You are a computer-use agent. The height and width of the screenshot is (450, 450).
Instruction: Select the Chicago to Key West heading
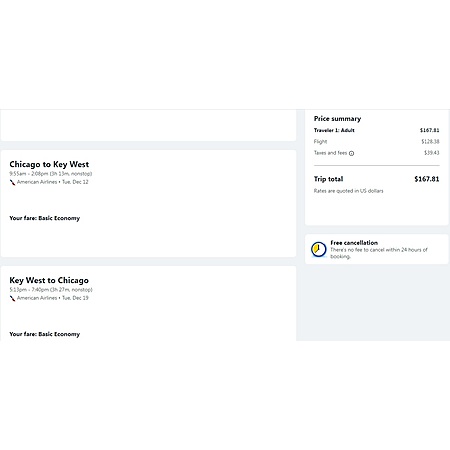tap(49, 164)
